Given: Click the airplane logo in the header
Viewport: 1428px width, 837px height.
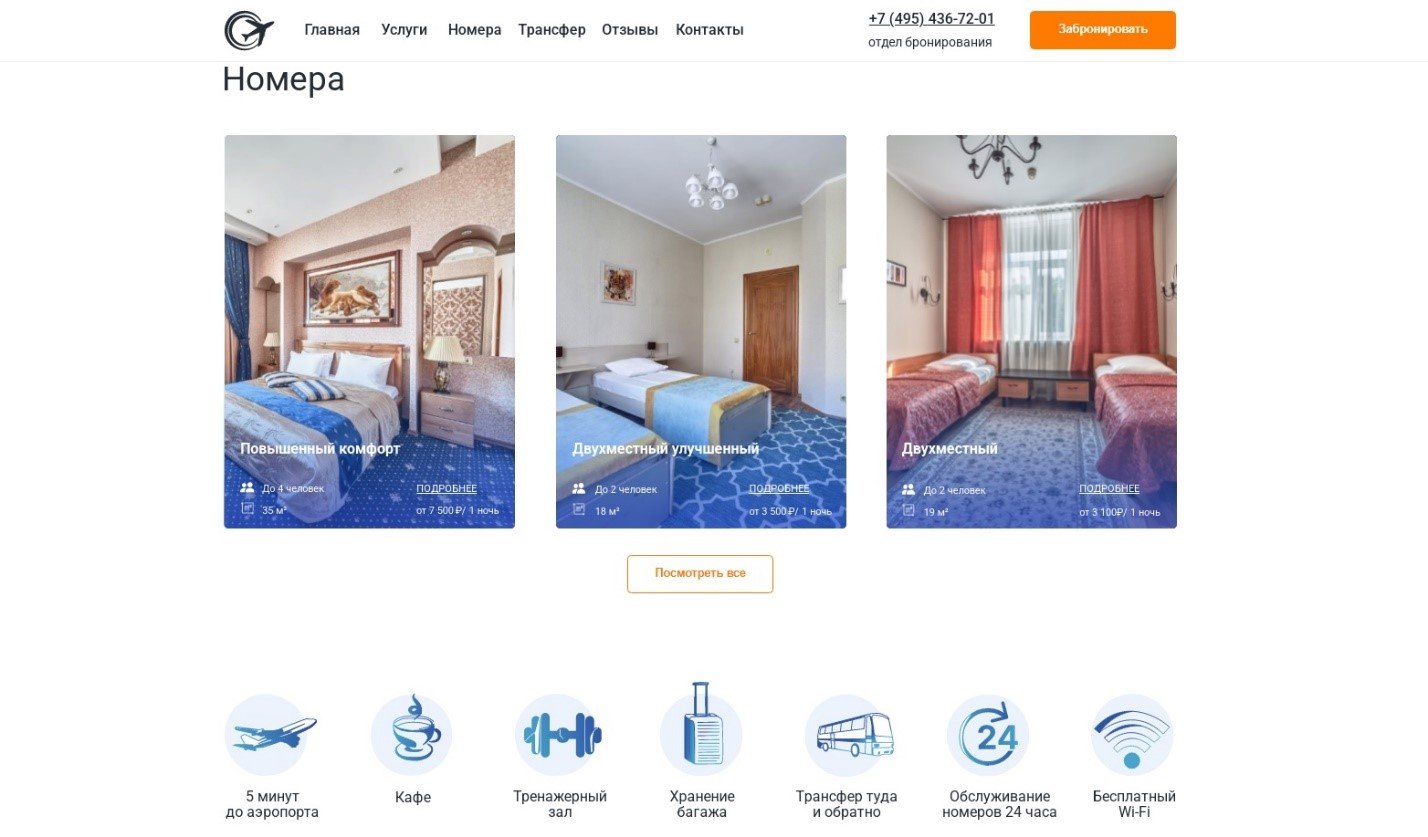Looking at the screenshot, I should click(249, 30).
